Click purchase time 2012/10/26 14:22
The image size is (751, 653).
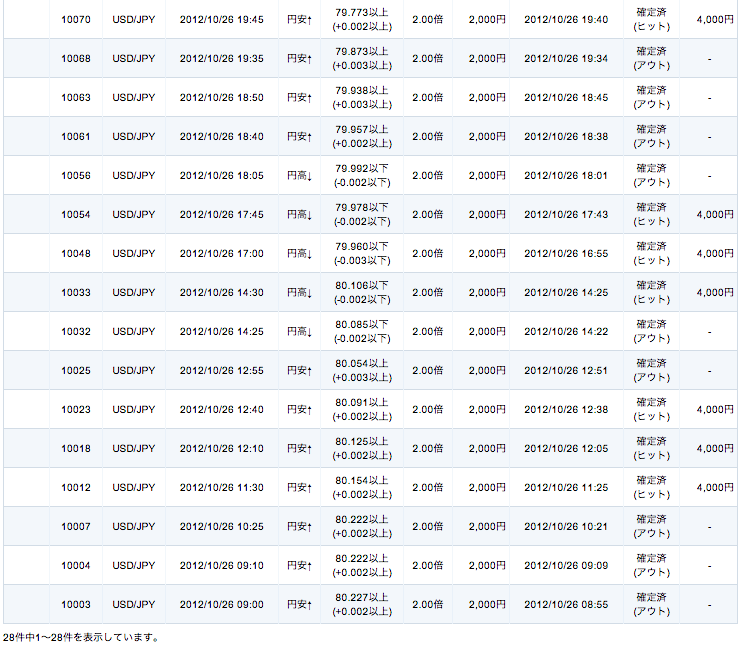pyautogui.click(x=565, y=332)
